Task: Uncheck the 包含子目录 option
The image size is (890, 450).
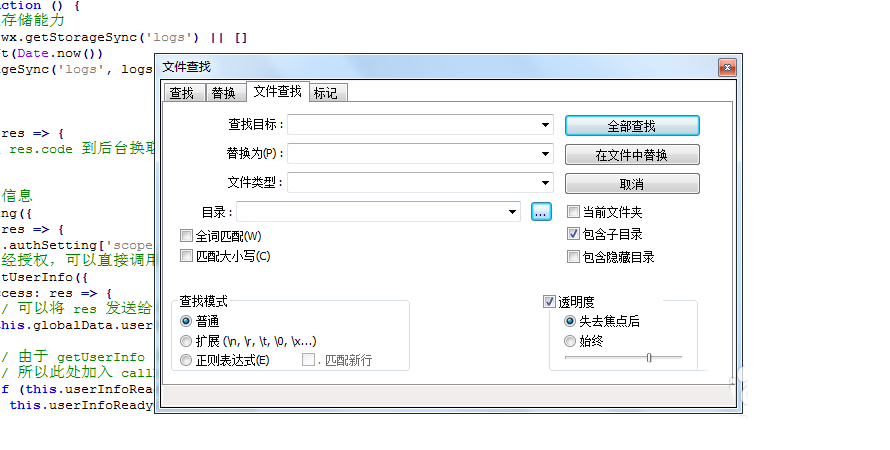Action: [x=573, y=234]
